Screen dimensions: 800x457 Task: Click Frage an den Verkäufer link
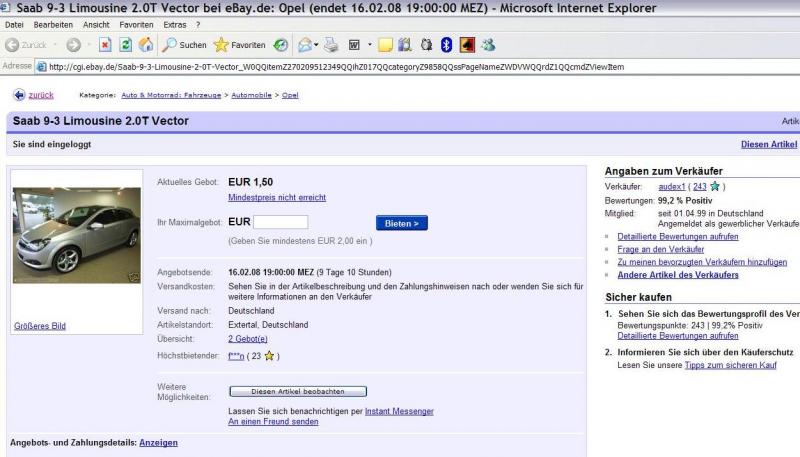pyautogui.click(x=661, y=249)
